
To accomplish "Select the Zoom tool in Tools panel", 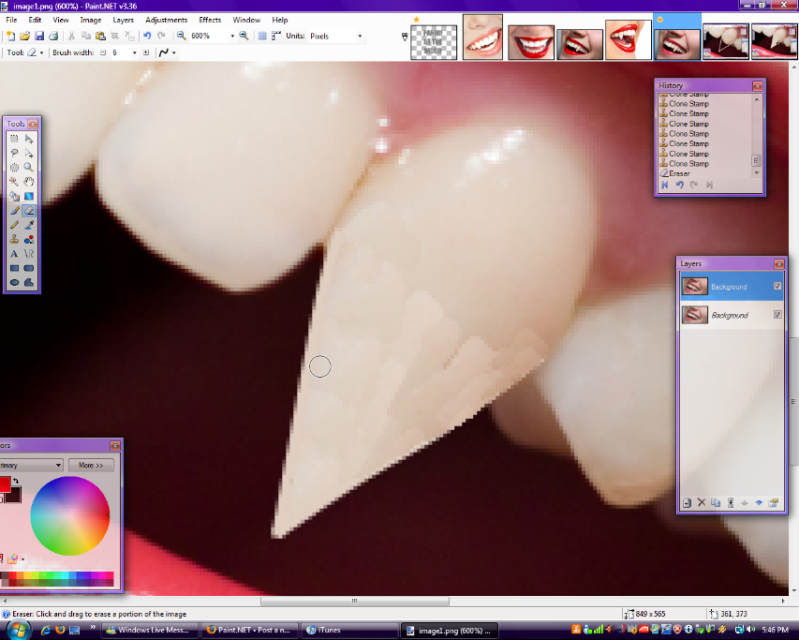I will [29, 167].
